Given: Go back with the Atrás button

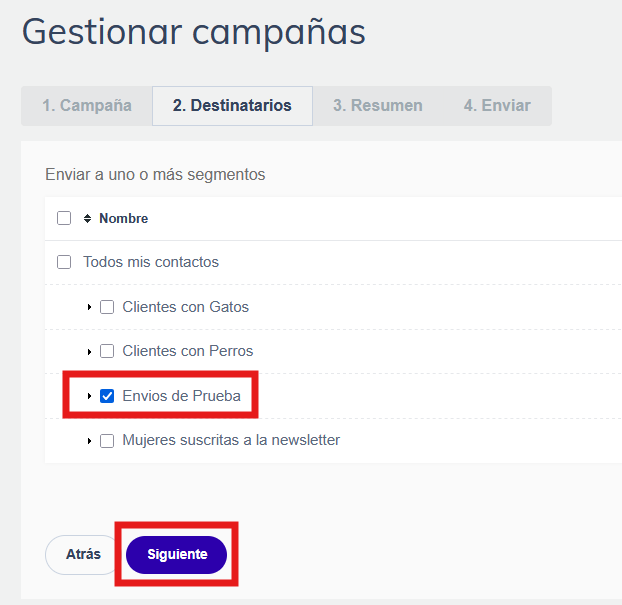Looking at the screenshot, I should point(83,555).
